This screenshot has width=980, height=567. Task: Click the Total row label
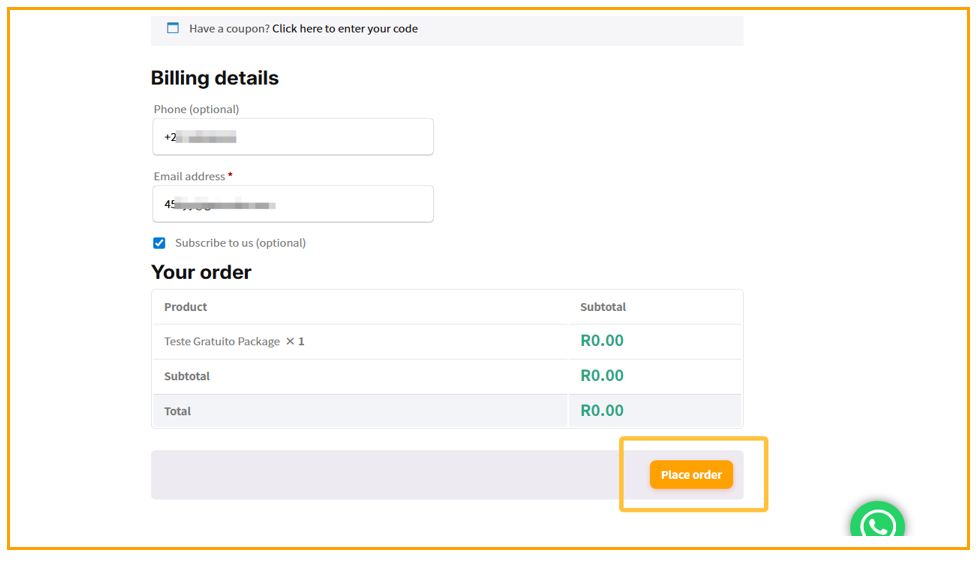point(177,411)
